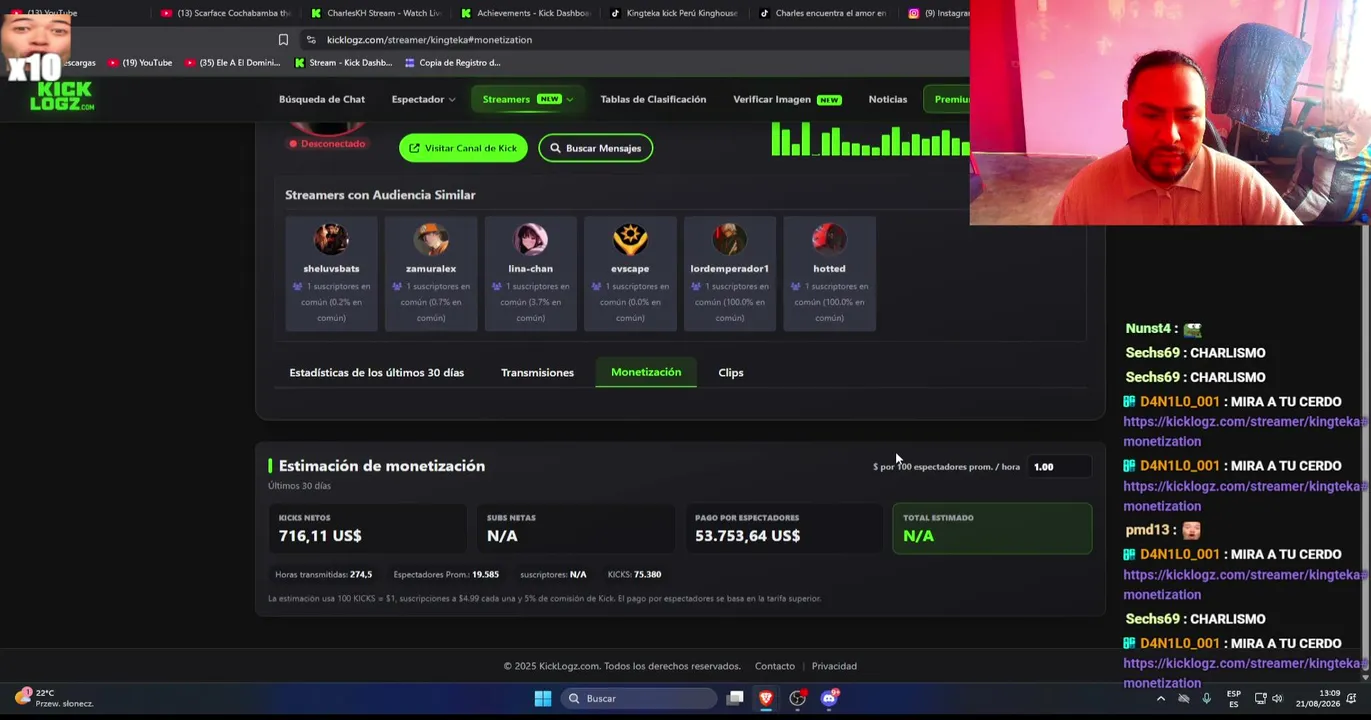Open the (19) YouTube bookmark
Viewport: 1371px width, 720px height.
140,63
